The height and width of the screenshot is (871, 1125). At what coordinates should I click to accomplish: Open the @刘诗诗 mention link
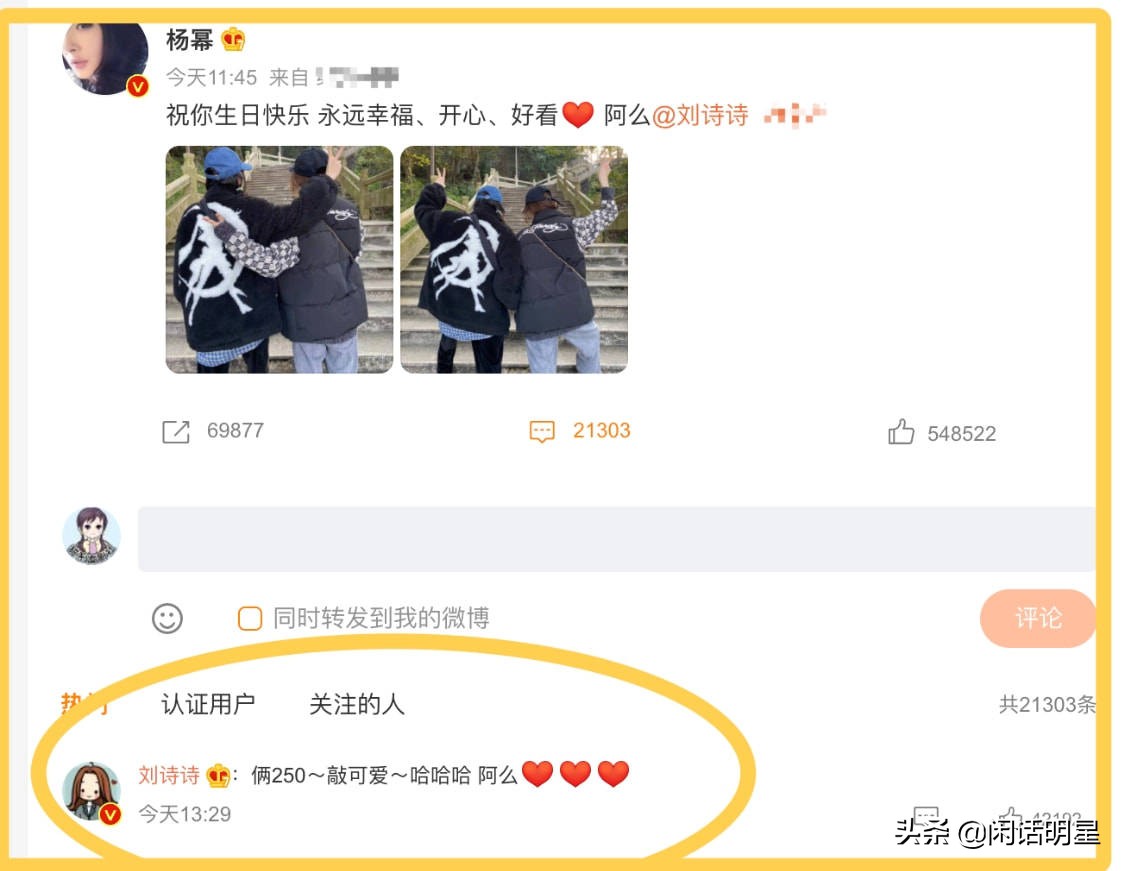point(700,115)
